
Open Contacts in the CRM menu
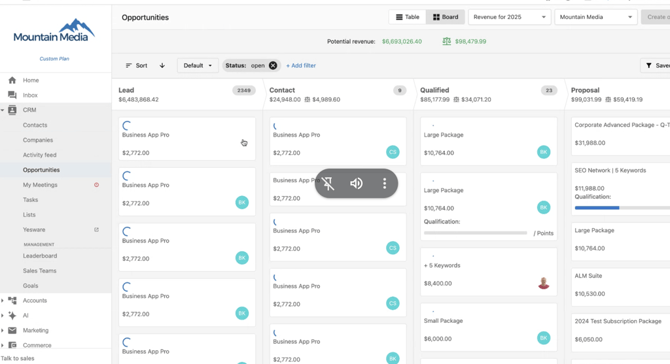click(x=35, y=125)
